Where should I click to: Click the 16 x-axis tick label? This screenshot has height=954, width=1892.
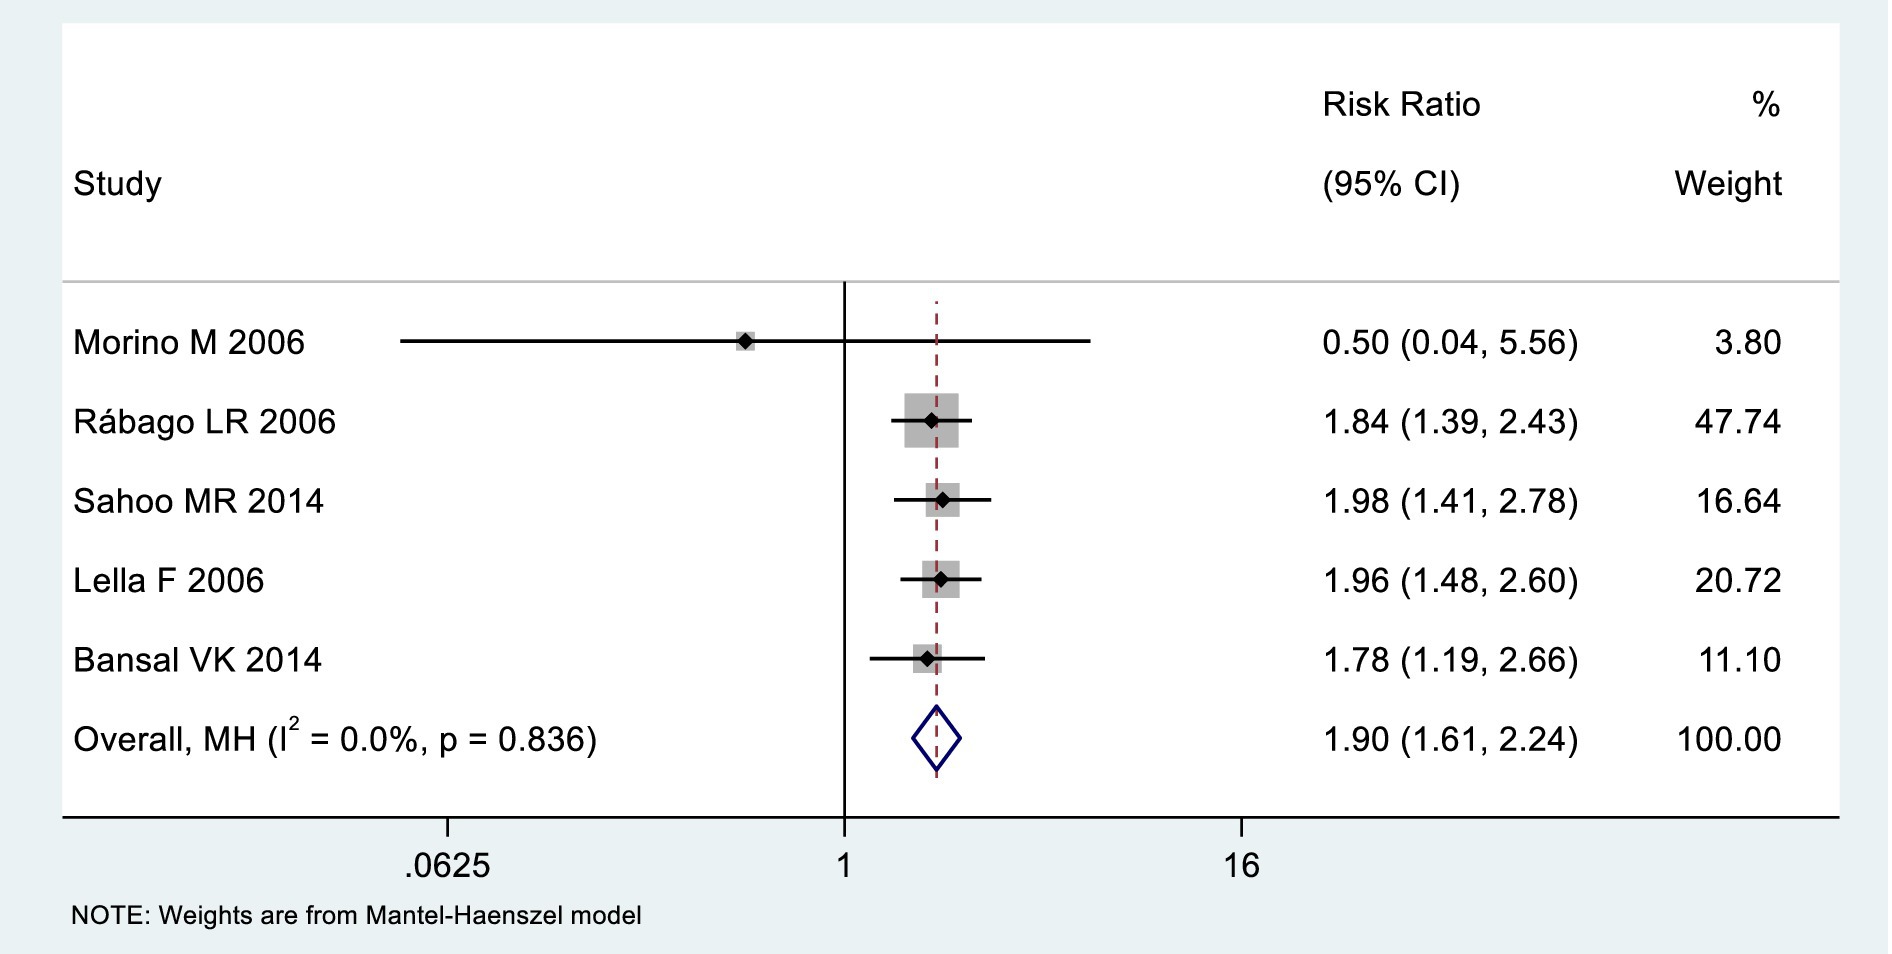[1241, 865]
